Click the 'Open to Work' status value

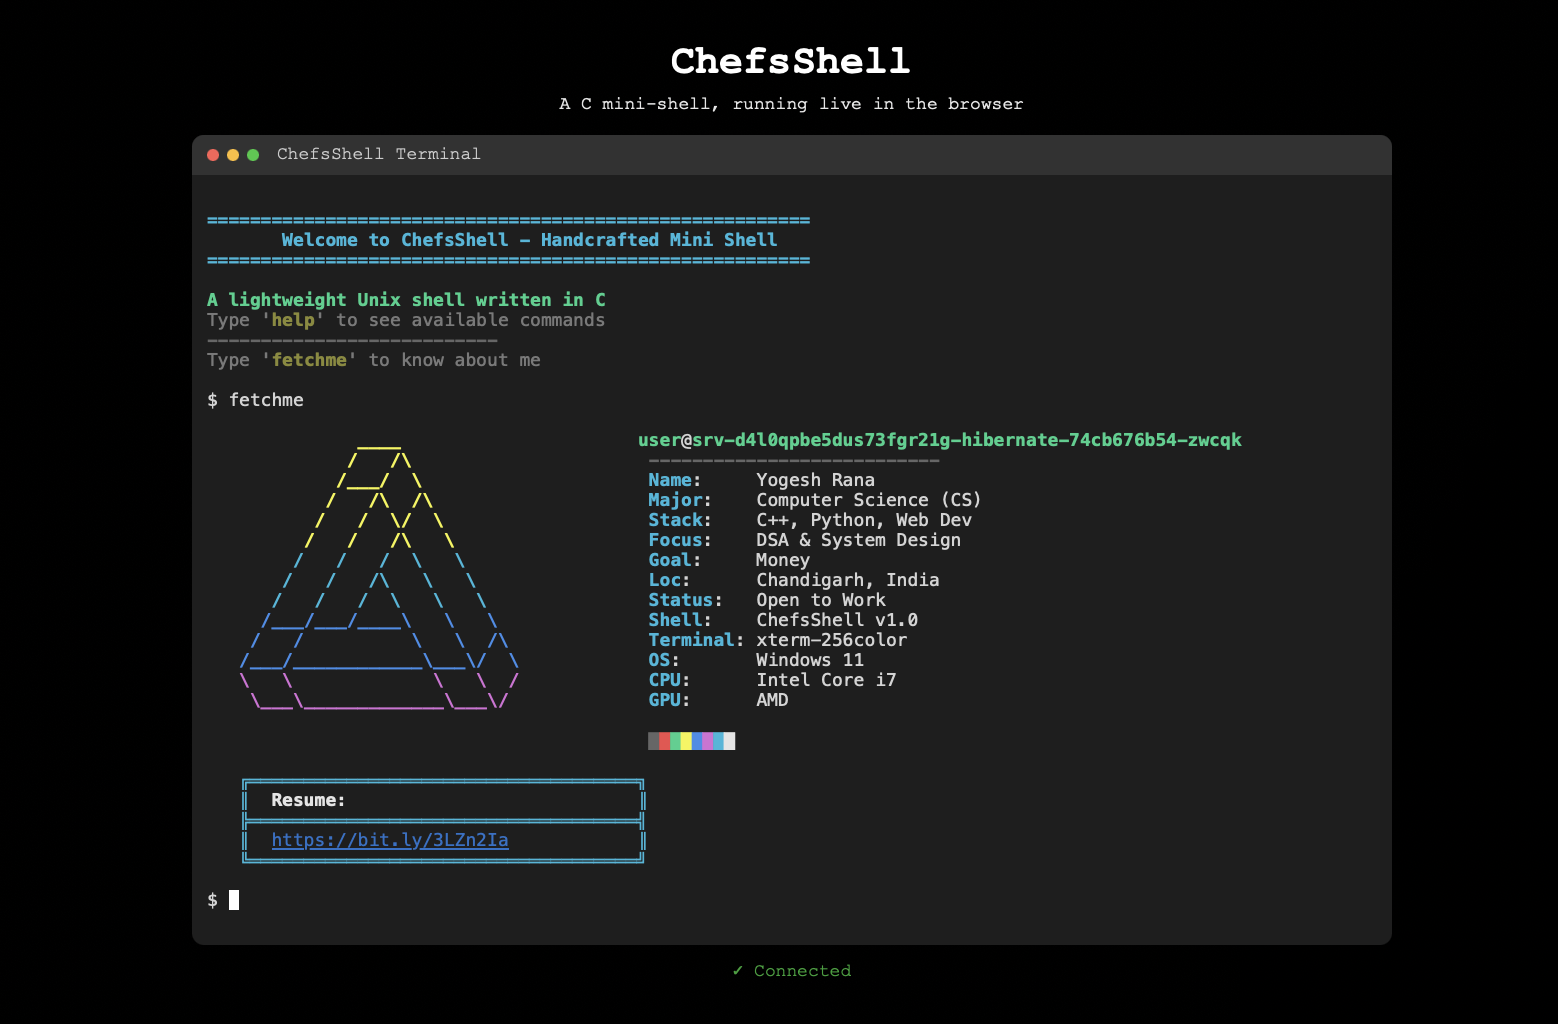(x=820, y=600)
